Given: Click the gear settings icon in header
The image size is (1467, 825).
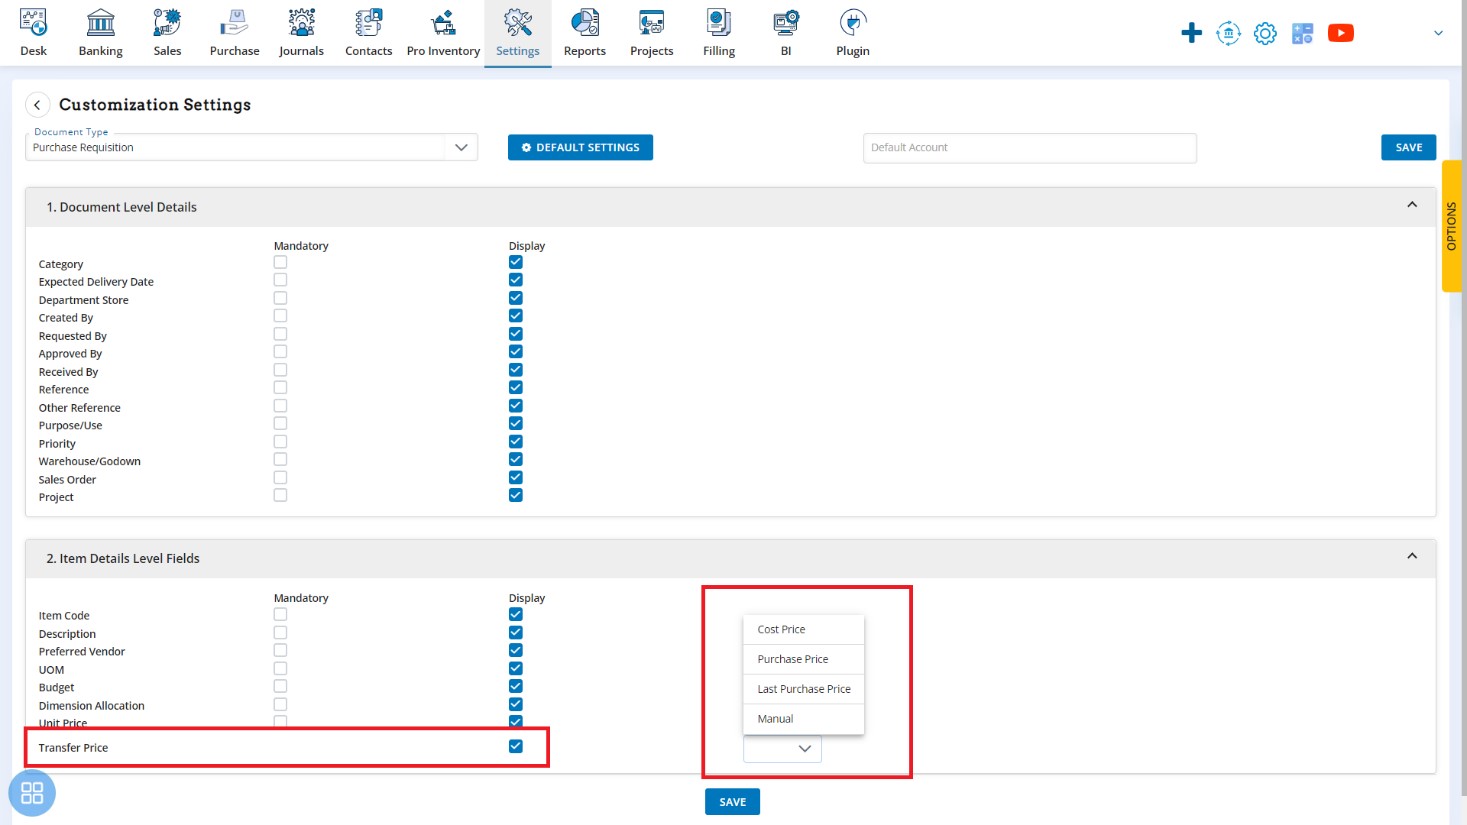Looking at the screenshot, I should click(1265, 33).
